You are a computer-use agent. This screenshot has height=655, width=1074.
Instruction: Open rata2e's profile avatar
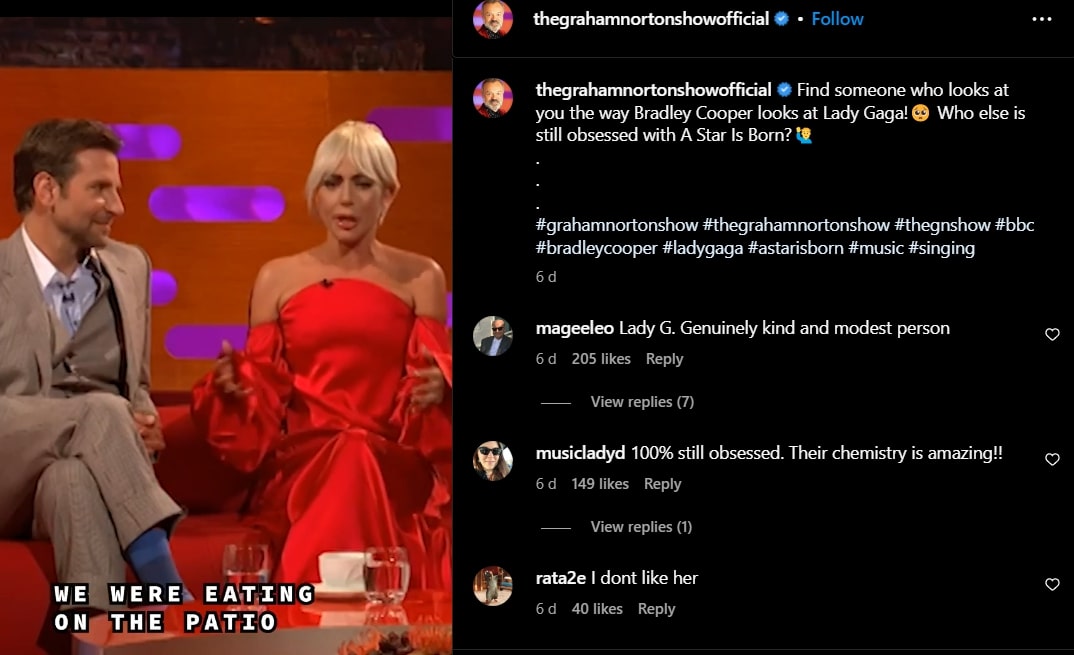pos(492,586)
